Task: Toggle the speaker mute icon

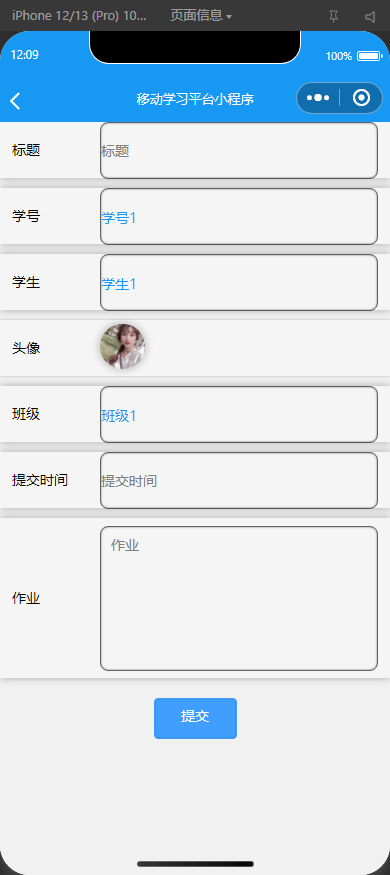Action: [x=370, y=16]
